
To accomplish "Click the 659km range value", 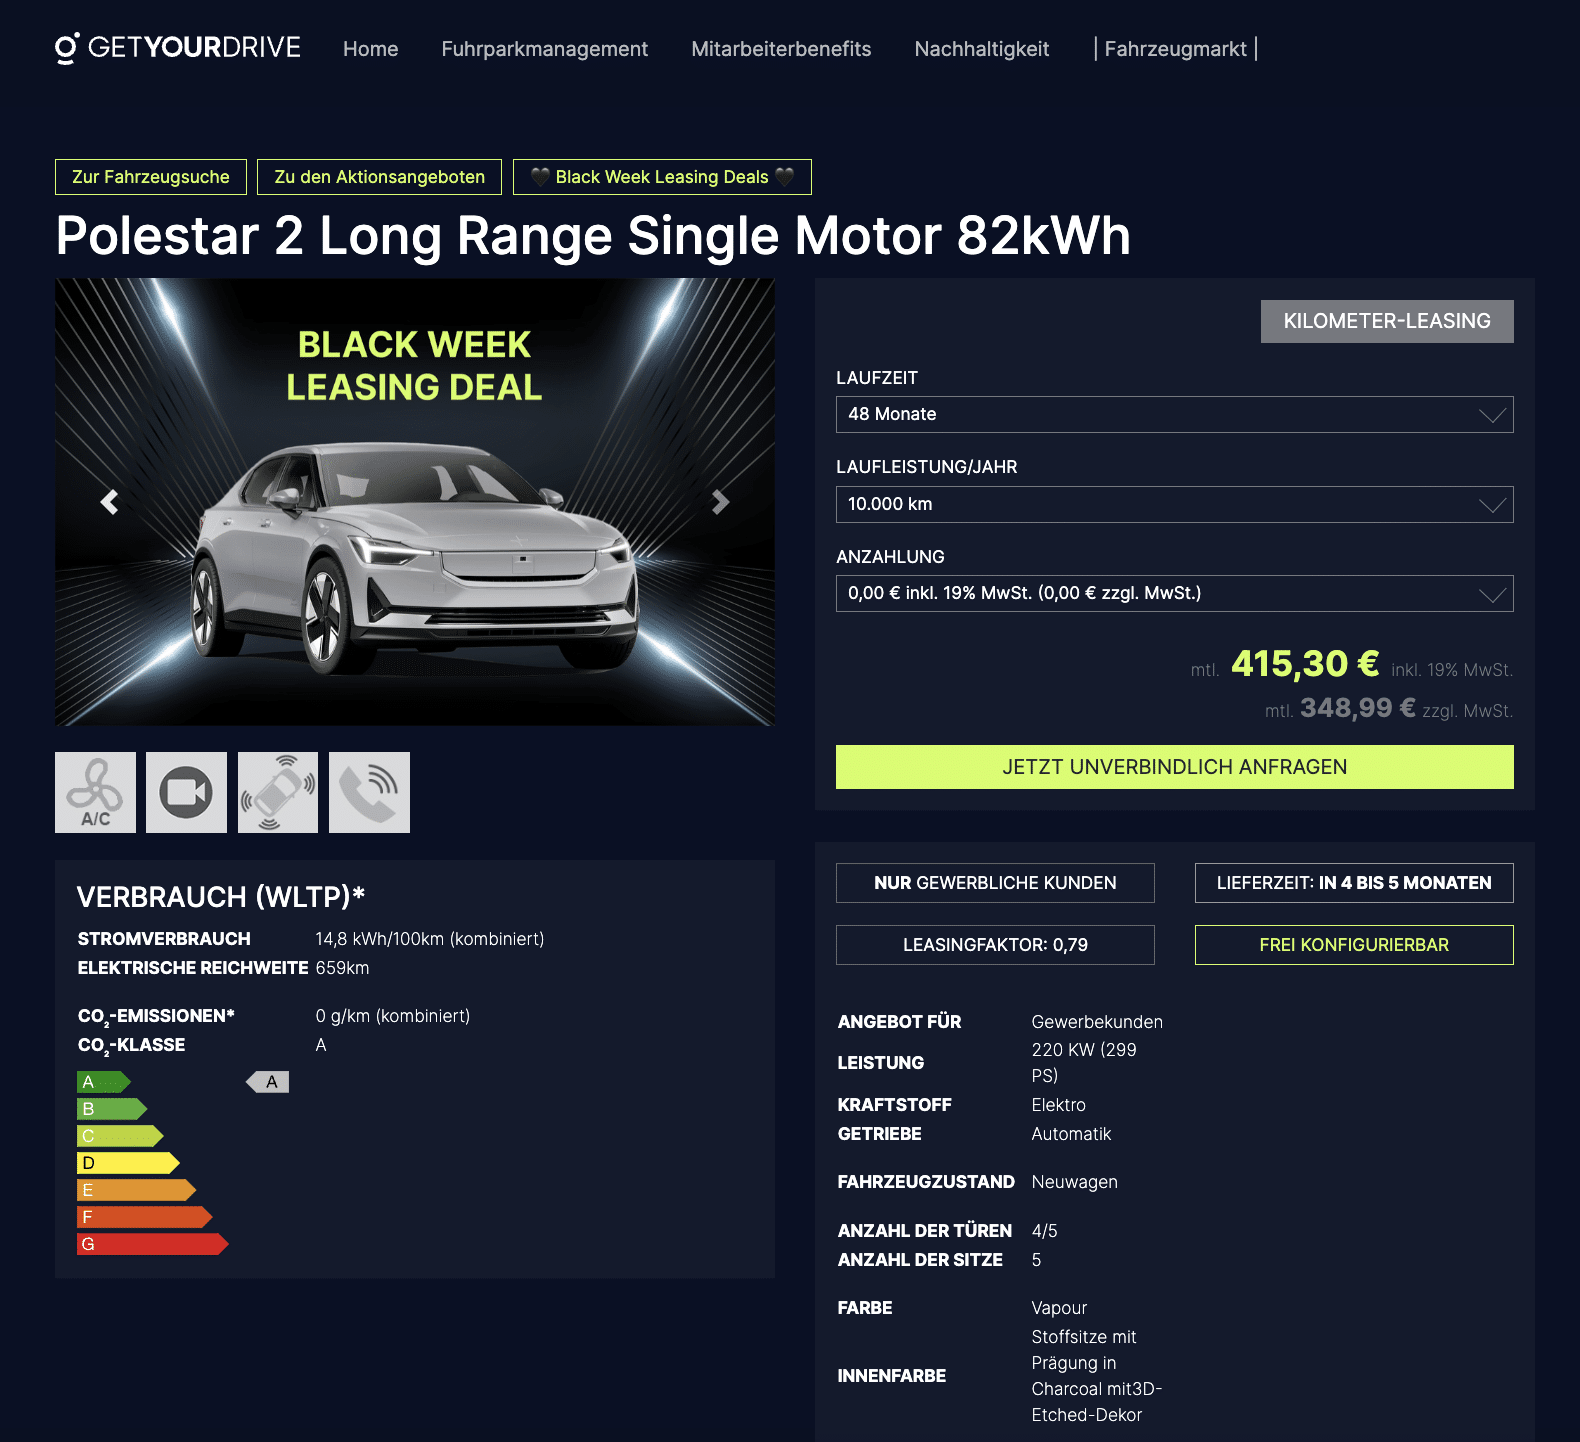I will pyautogui.click(x=342, y=968).
